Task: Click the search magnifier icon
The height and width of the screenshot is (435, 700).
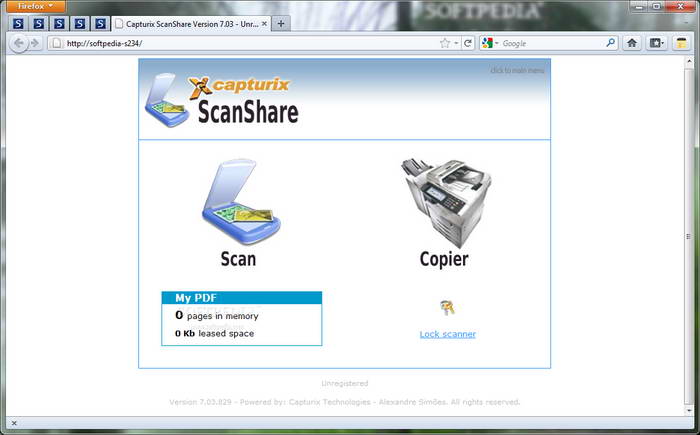Action: pyautogui.click(x=610, y=43)
